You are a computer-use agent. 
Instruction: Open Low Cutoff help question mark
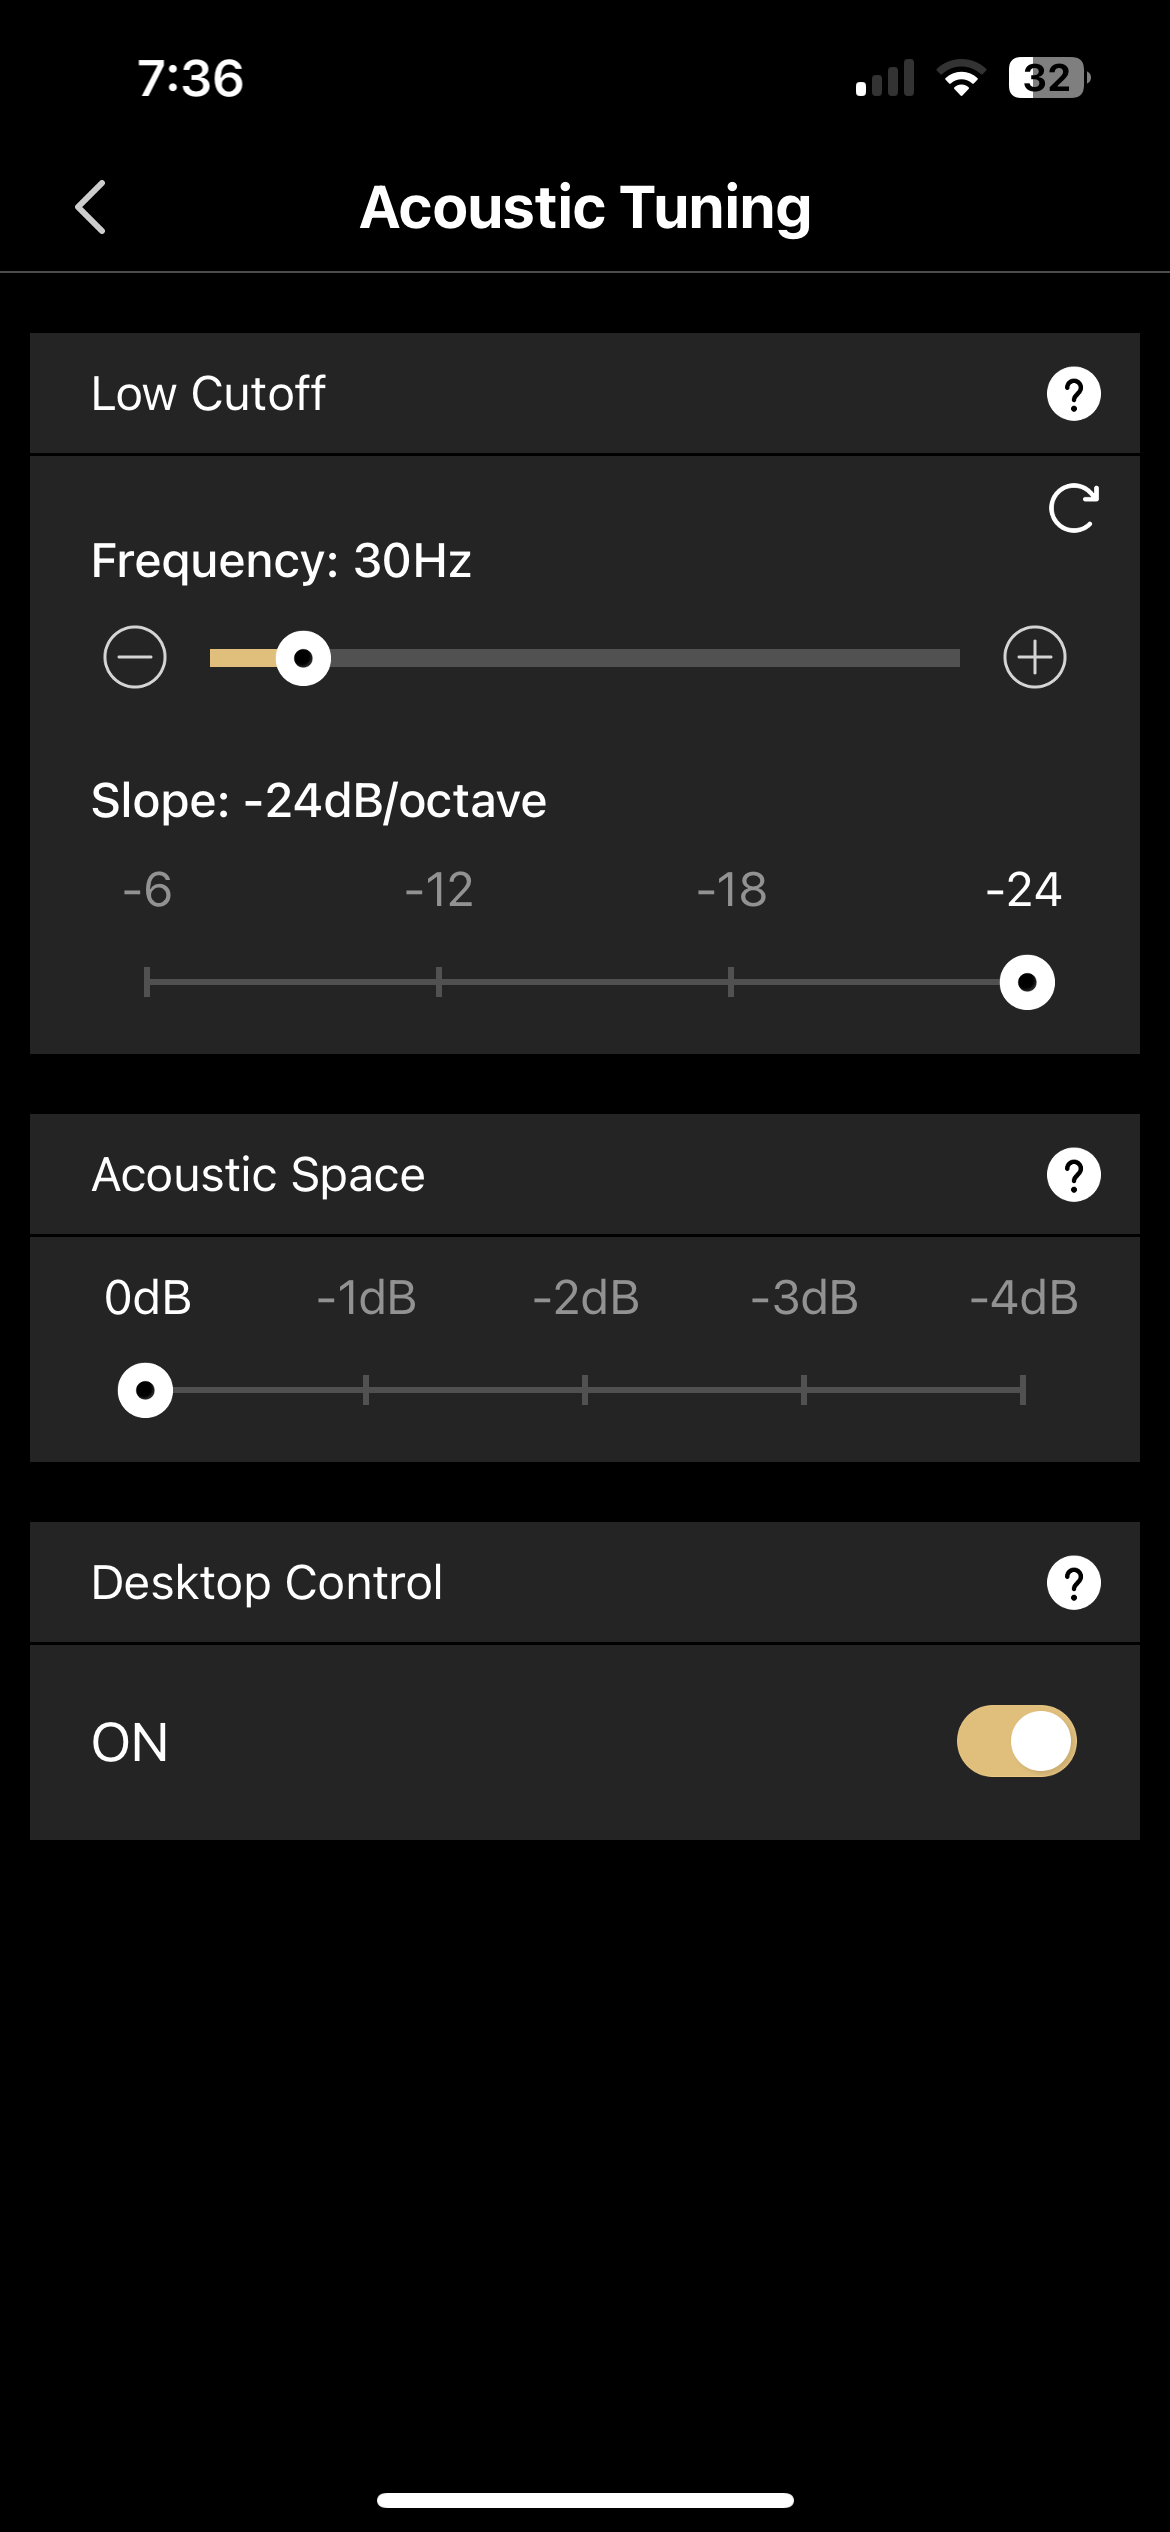1074,394
